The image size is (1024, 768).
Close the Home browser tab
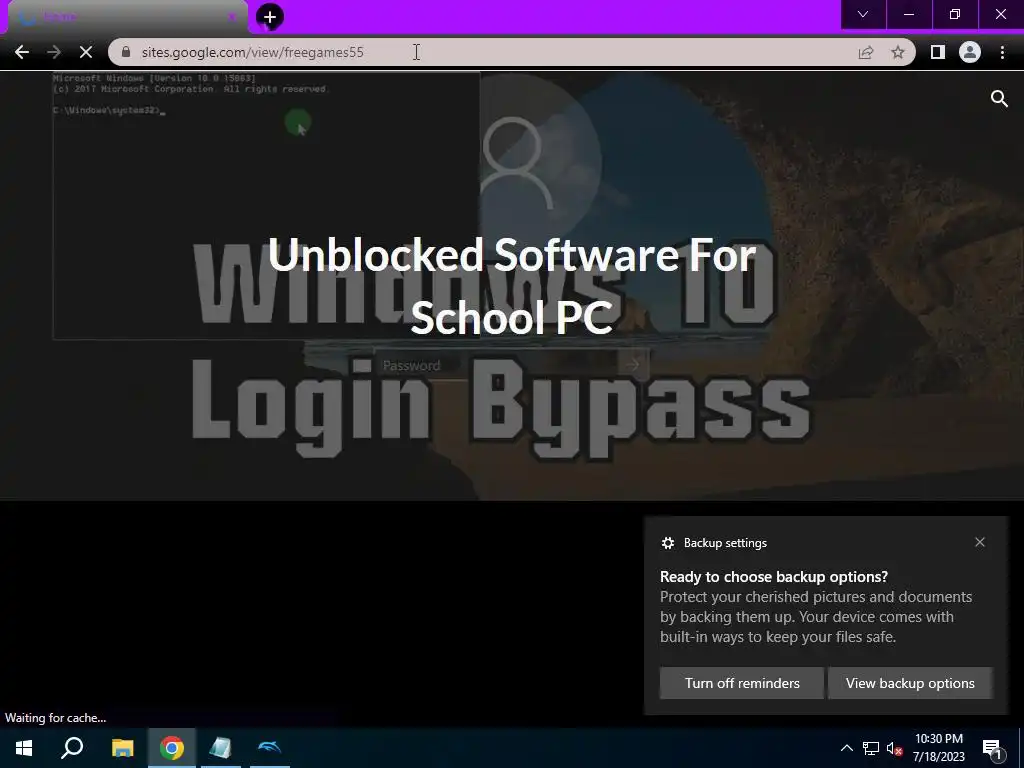coord(231,17)
